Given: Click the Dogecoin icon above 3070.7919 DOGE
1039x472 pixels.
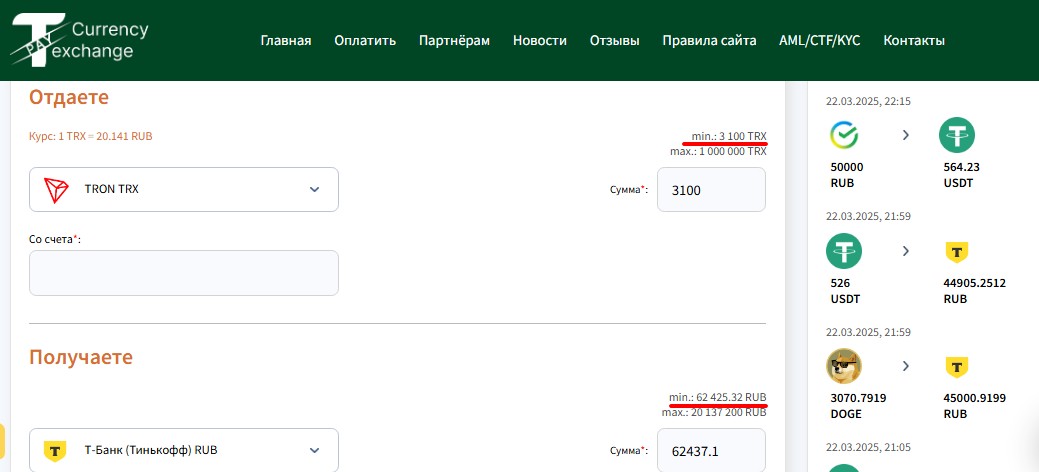Looking at the screenshot, I should click(x=844, y=366).
